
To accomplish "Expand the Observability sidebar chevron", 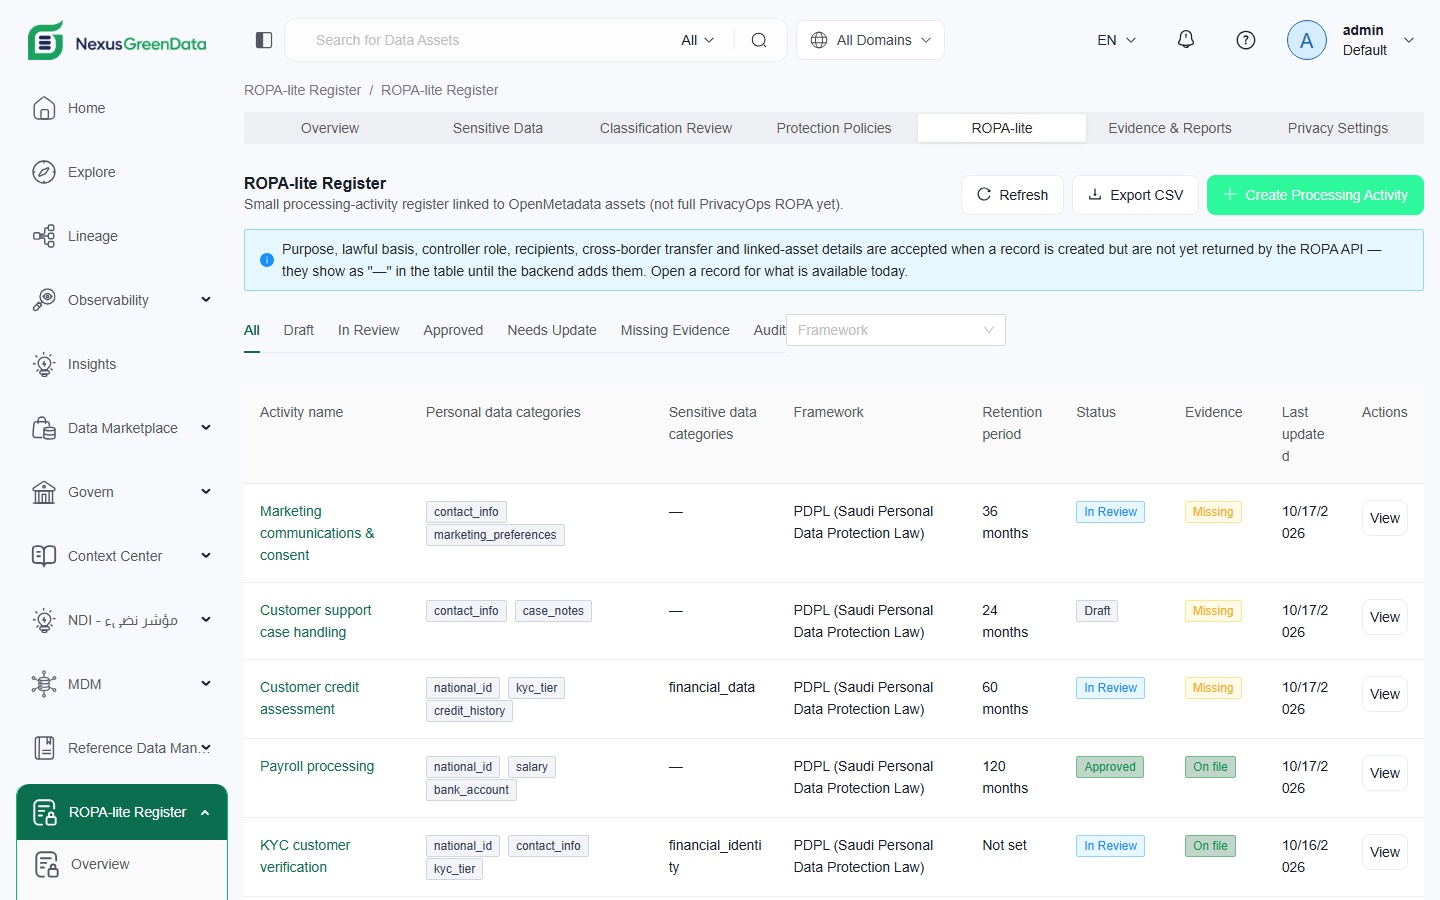I will pyautogui.click(x=206, y=300).
